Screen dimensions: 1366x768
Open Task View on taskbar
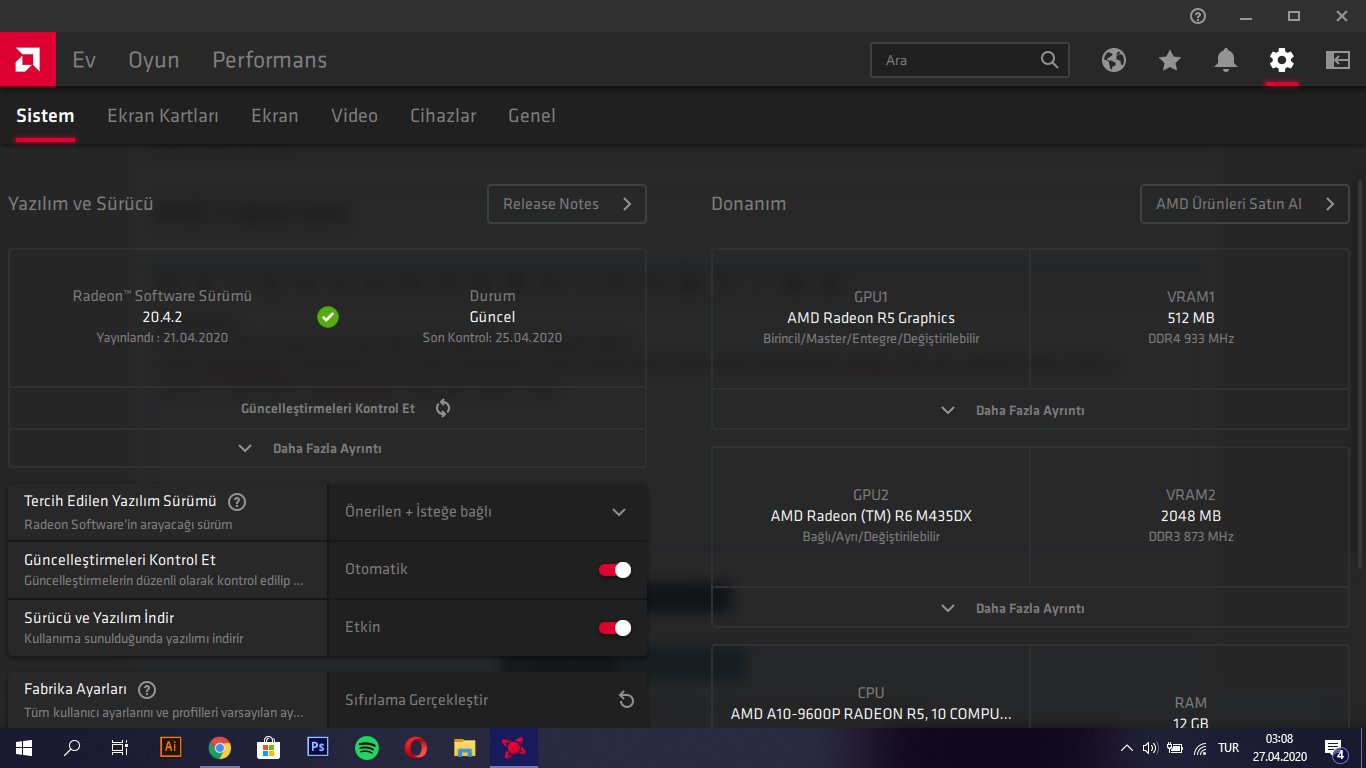120,747
